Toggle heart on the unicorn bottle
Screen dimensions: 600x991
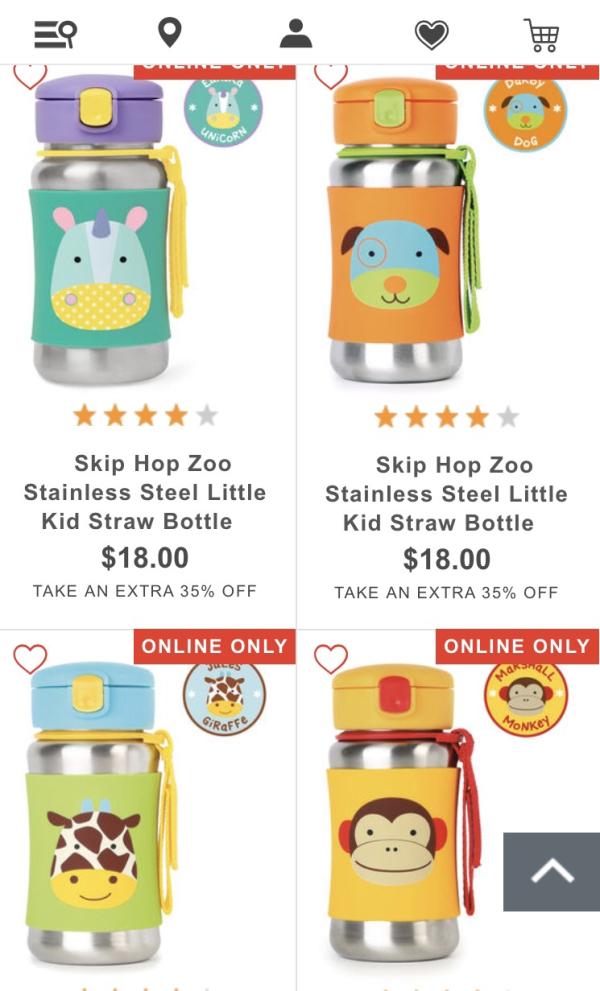click(30, 76)
